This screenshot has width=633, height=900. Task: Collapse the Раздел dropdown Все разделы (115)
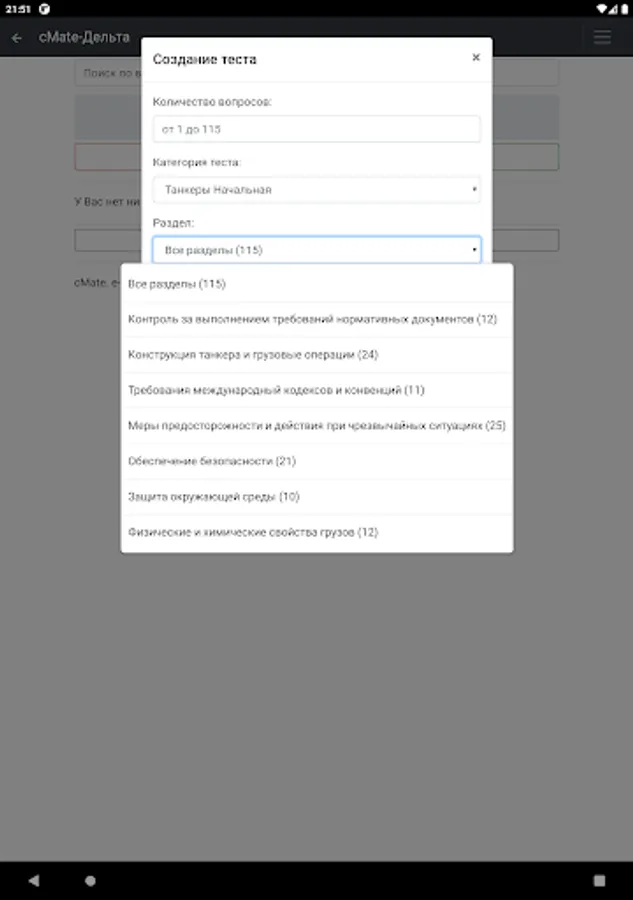coord(317,250)
